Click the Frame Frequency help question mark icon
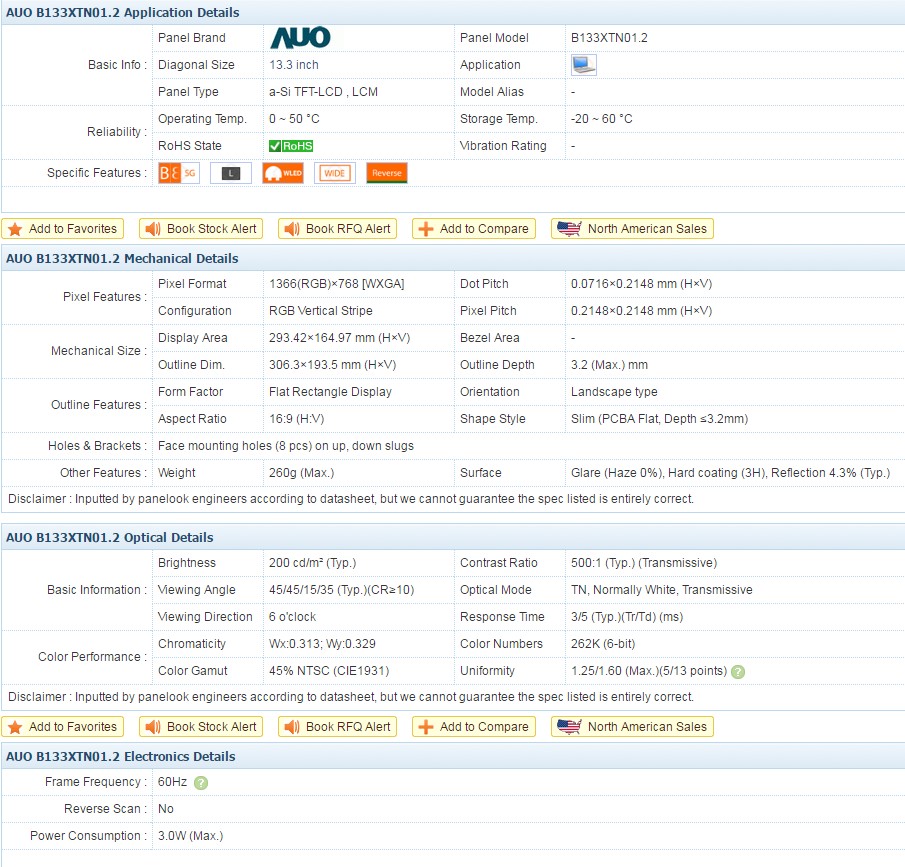The width and height of the screenshot is (905, 867). 201,783
